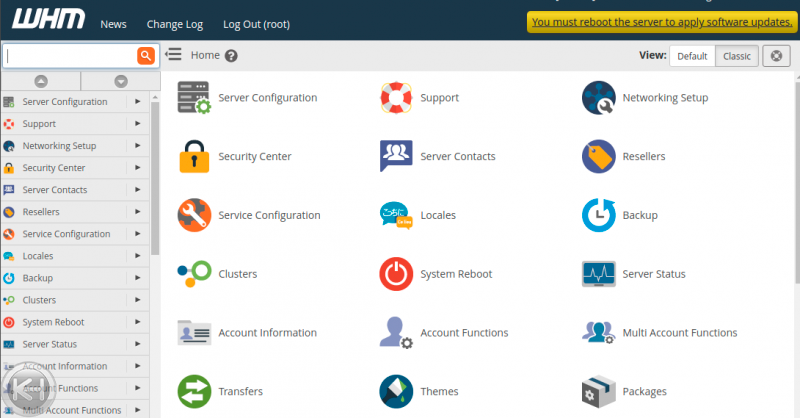Open the Locales speech bubble icon
Screen dimensions: 800x418
pyautogui.click(x=396, y=215)
